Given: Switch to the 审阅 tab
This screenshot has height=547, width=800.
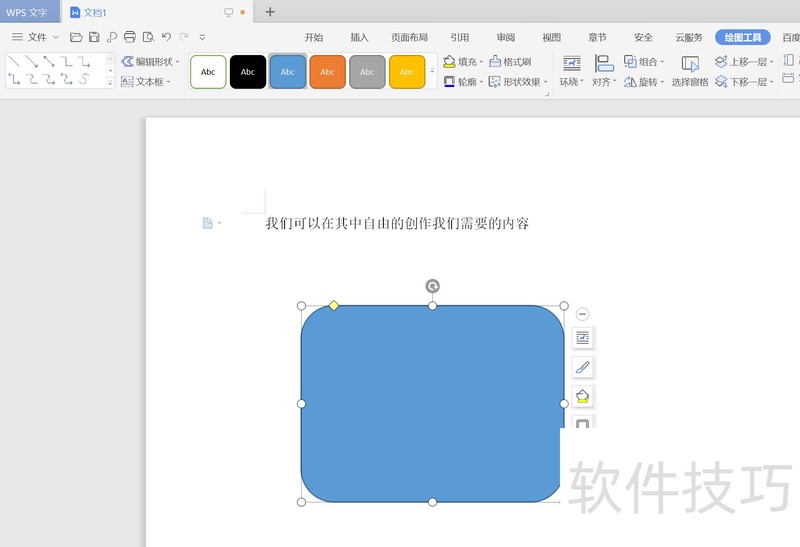Looking at the screenshot, I should click(x=506, y=37).
